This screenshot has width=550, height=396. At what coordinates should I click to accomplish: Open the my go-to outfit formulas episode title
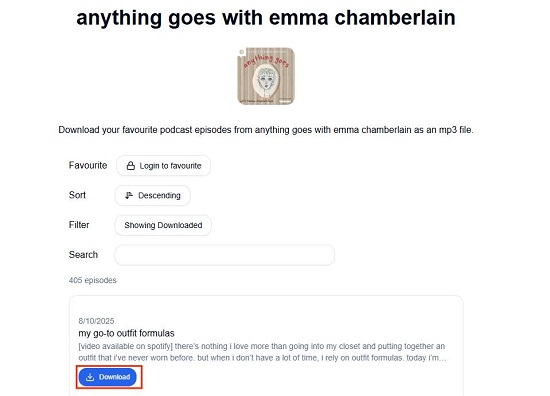coord(126,333)
